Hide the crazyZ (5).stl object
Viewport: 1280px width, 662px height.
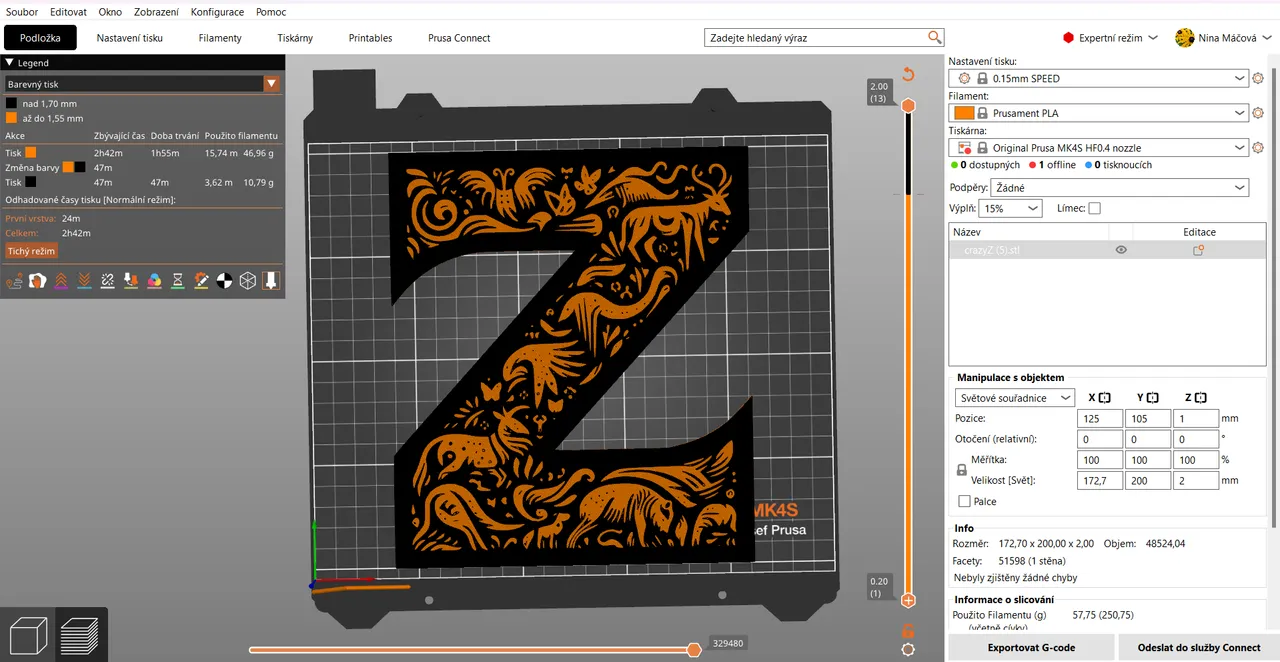click(1121, 250)
